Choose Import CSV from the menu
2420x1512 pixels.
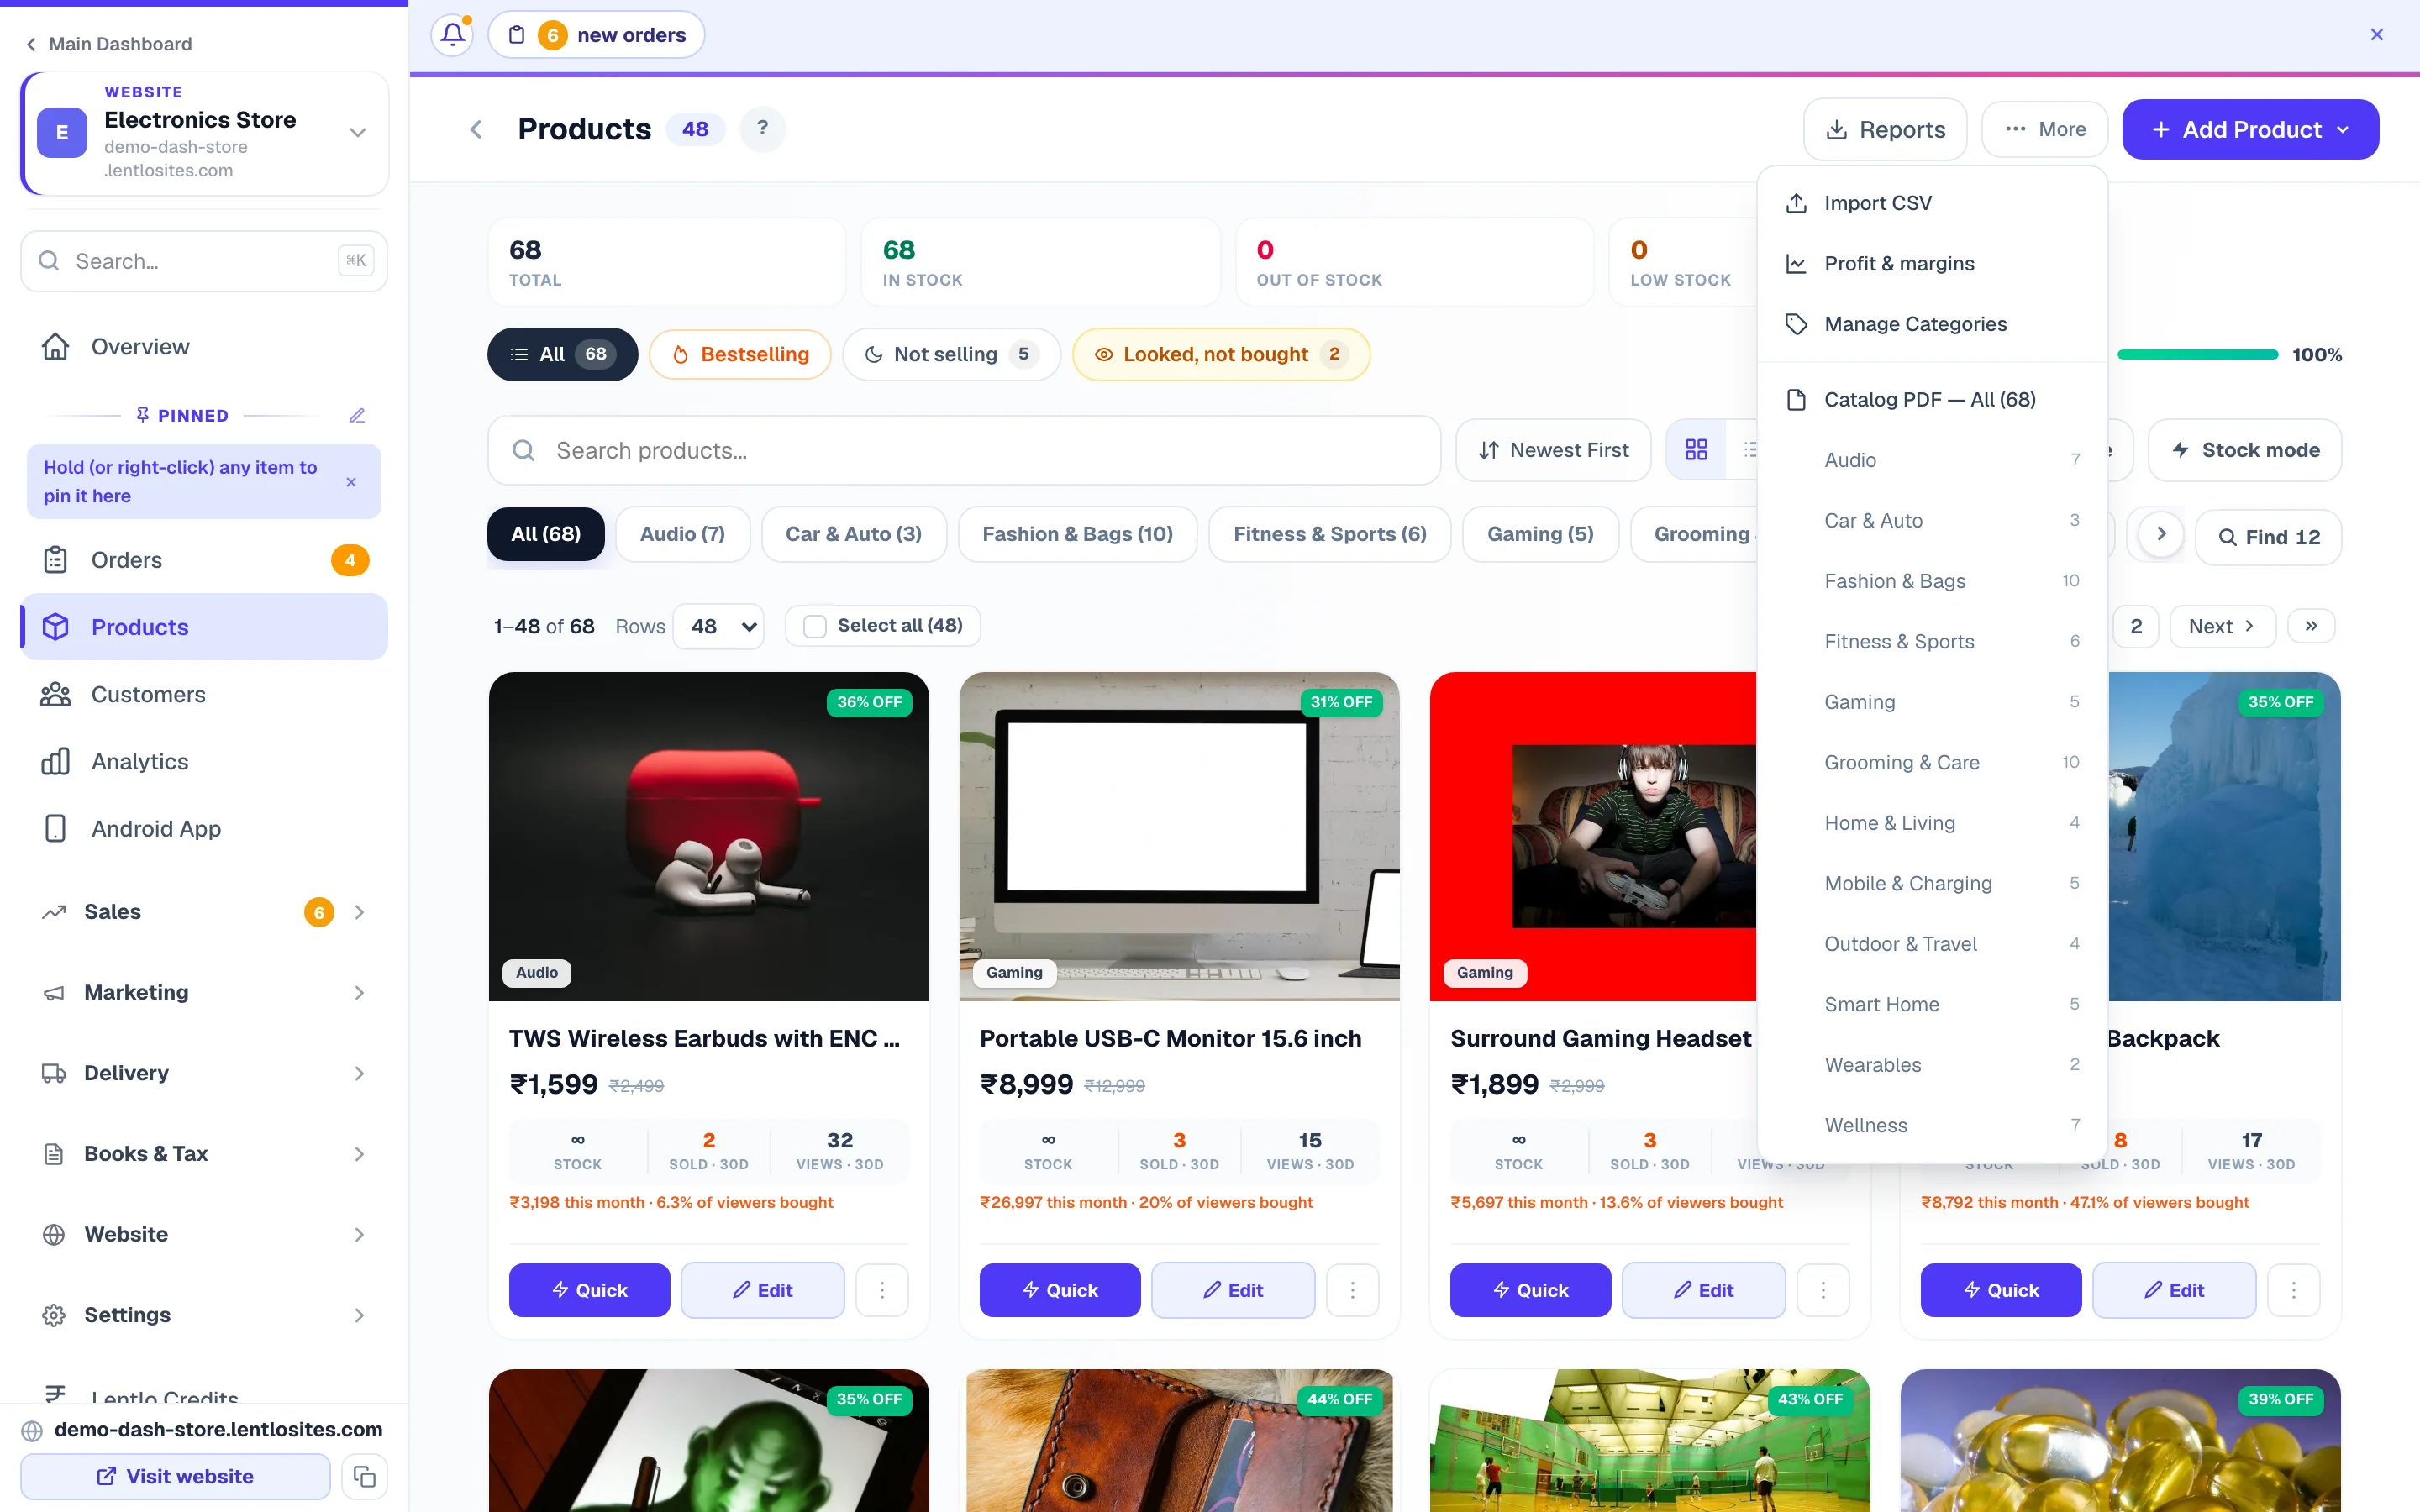click(1932, 203)
